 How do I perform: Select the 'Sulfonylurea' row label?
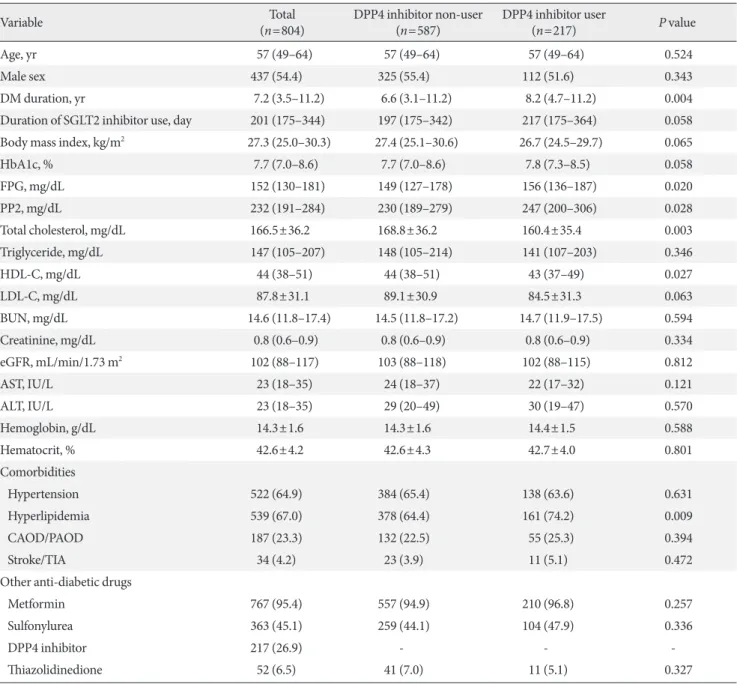coord(40,626)
